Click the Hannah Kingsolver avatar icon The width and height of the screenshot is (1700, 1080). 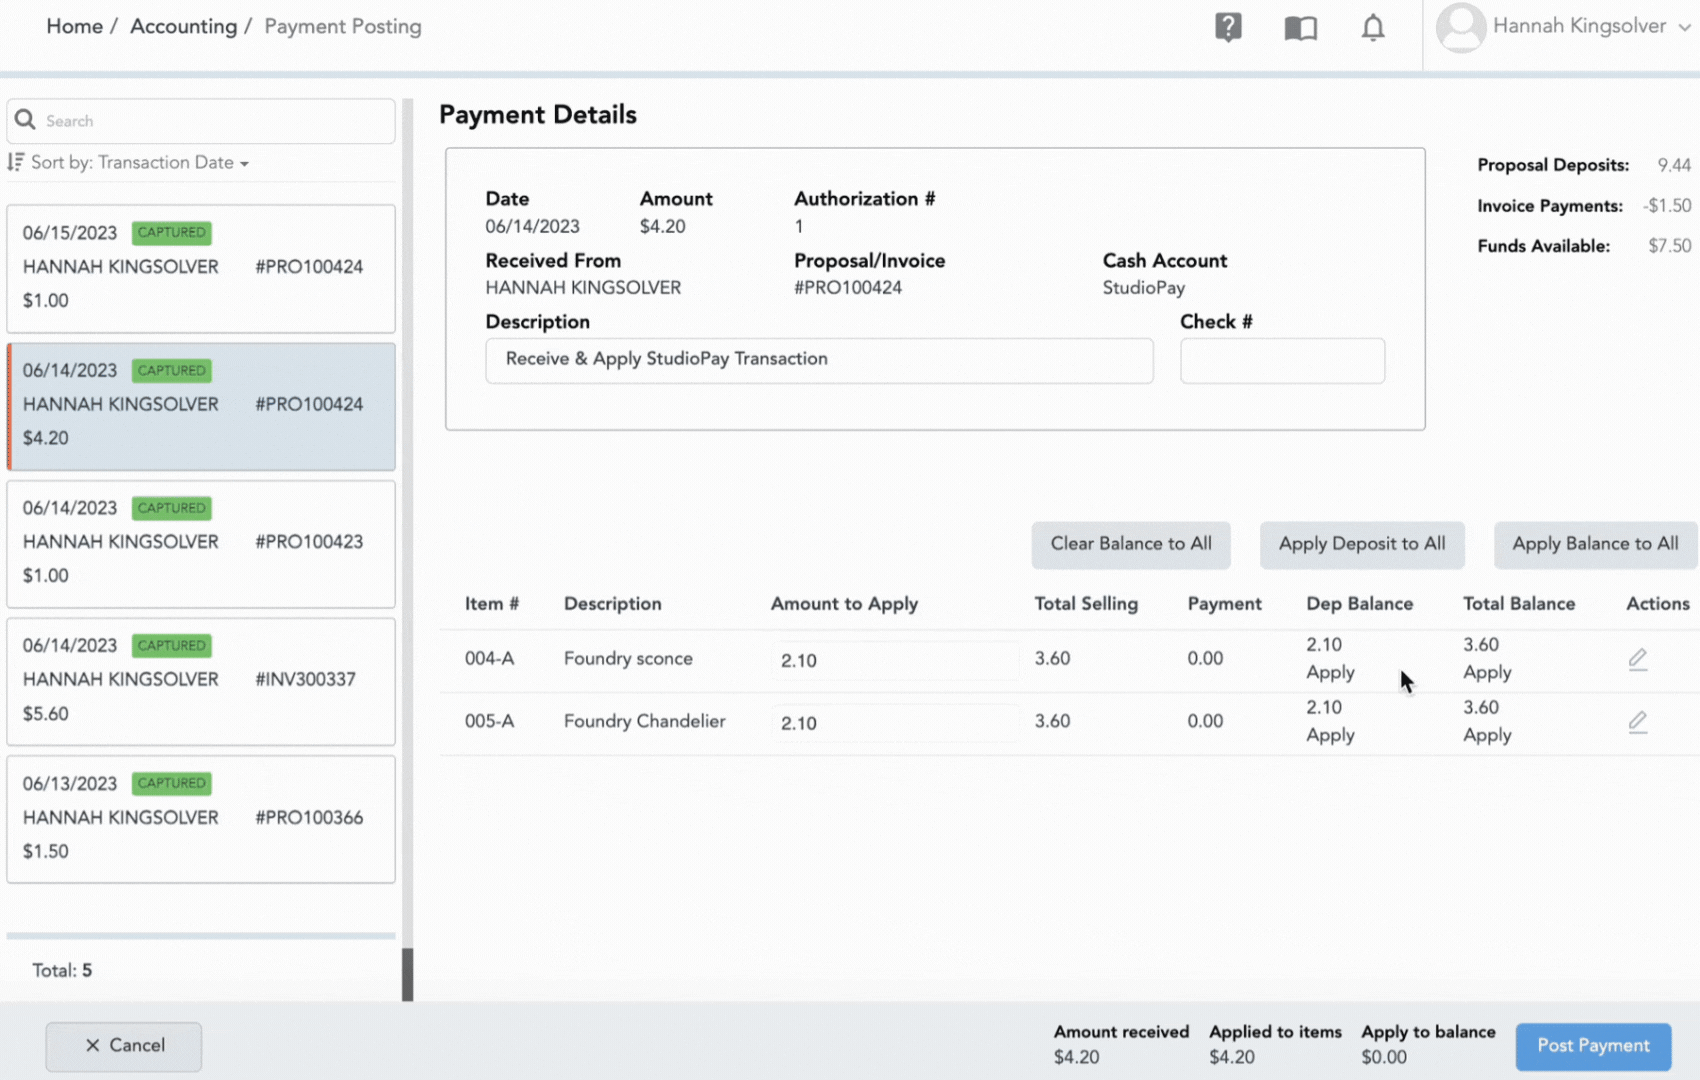[1460, 27]
